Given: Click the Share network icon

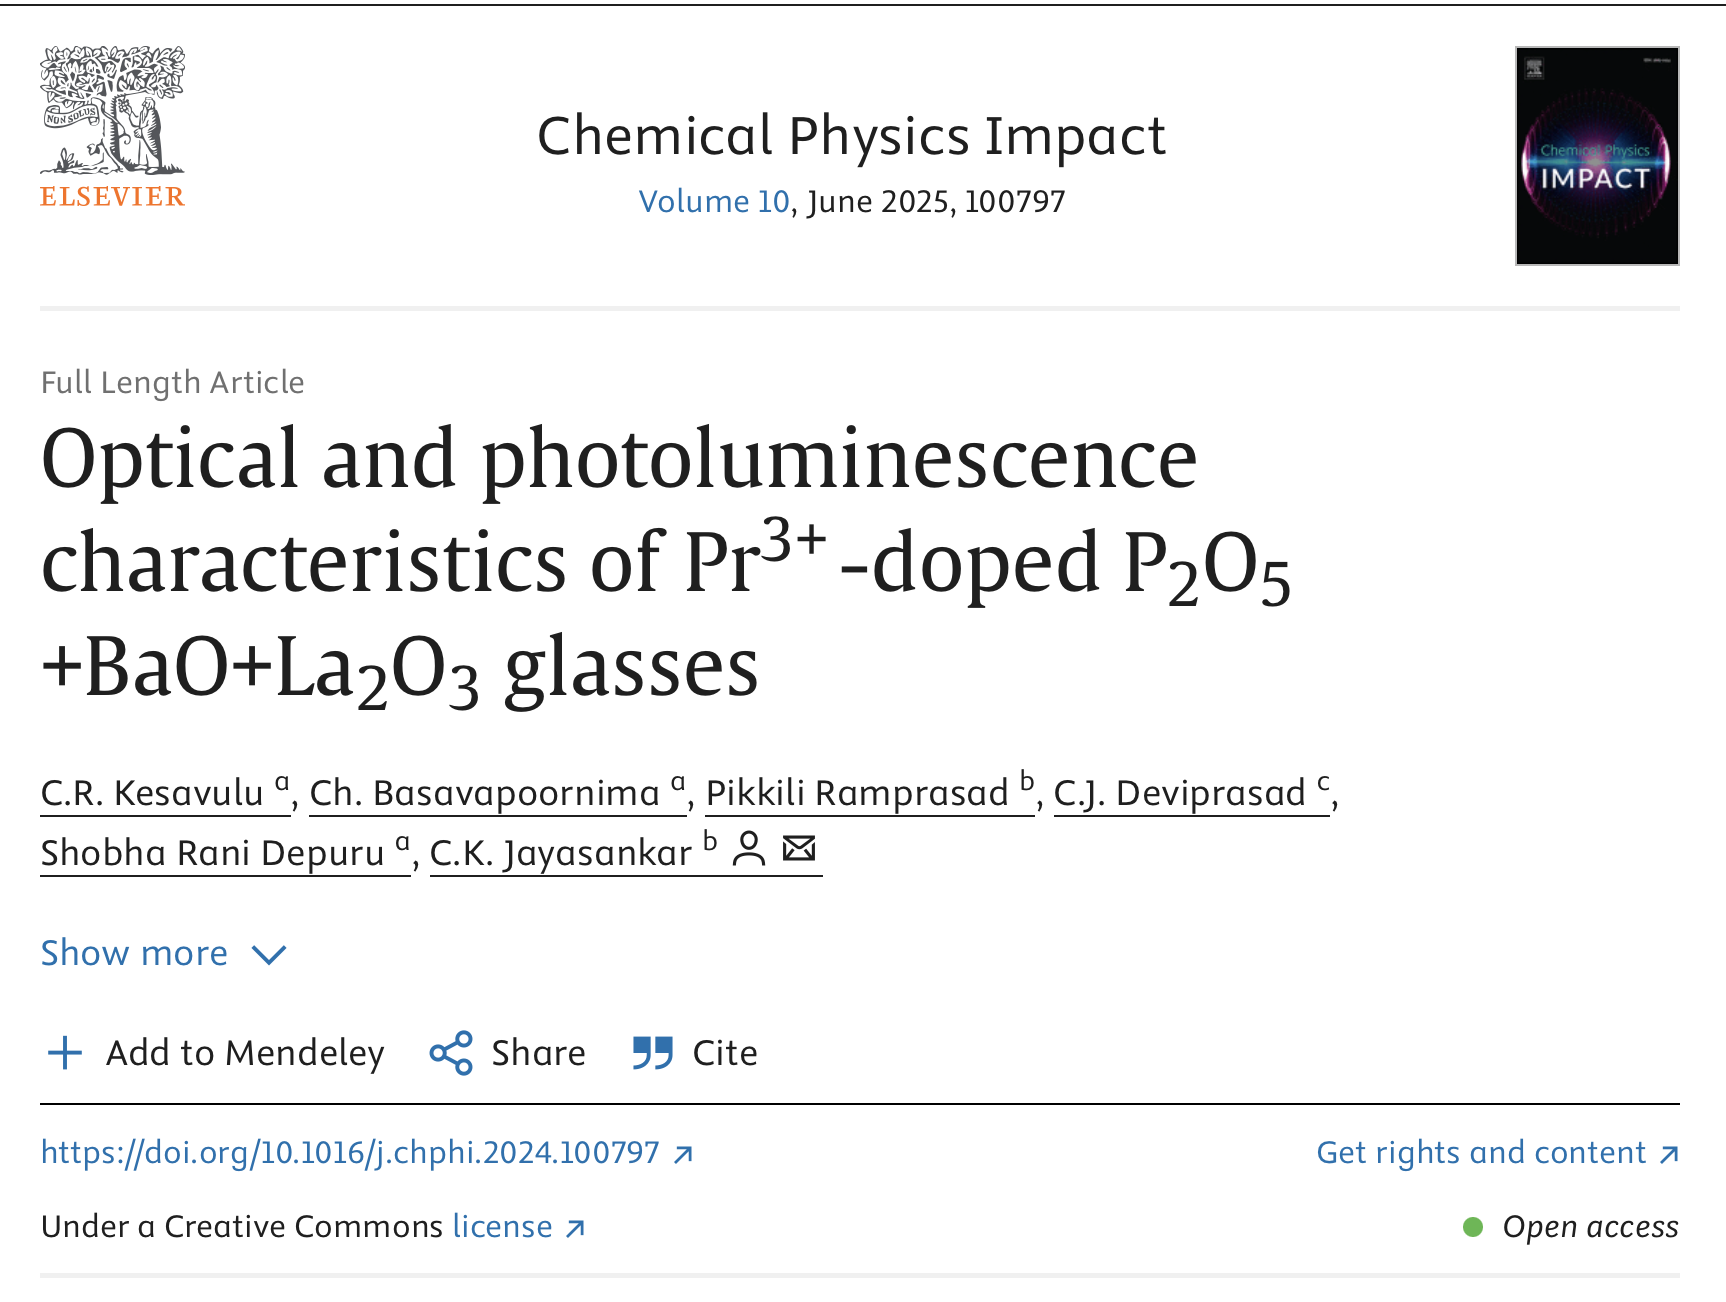Looking at the screenshot, I should (x=451, y=1053).
